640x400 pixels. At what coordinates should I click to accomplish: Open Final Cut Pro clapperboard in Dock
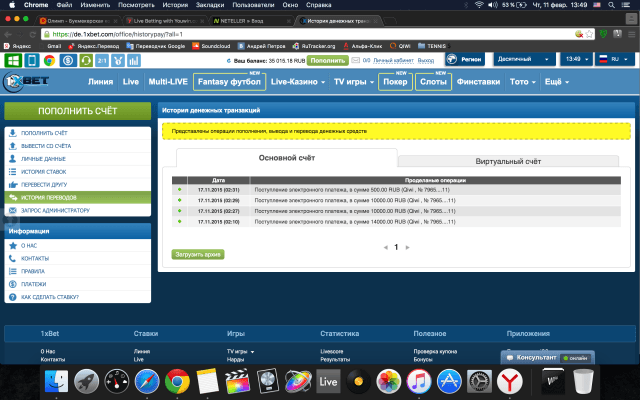point(237,381)
